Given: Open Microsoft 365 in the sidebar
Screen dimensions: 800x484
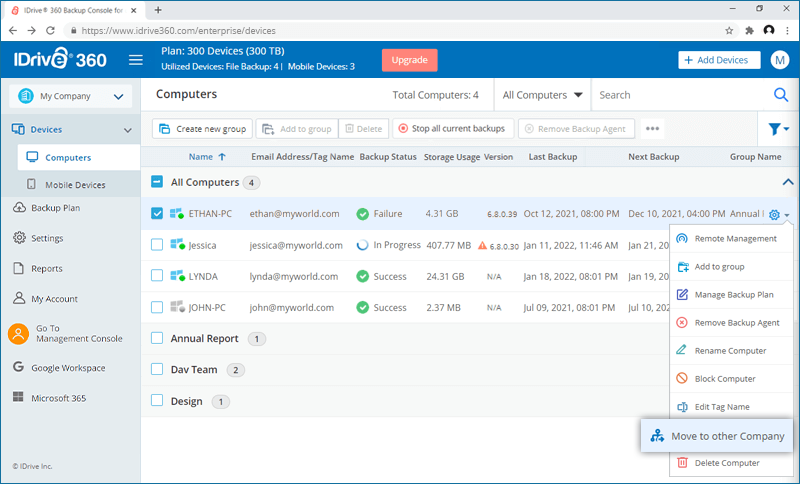Looking at the screenshot, I should [49, 398].
